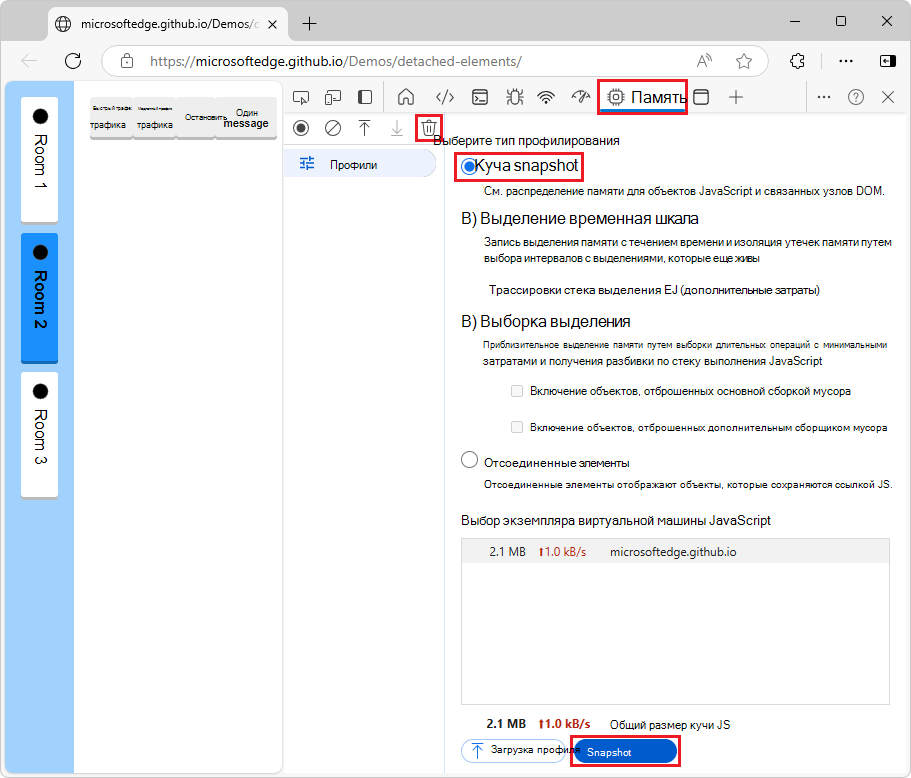Toggle the browser sidebar icon
The image size is (911, 778).
coord(888,61)
